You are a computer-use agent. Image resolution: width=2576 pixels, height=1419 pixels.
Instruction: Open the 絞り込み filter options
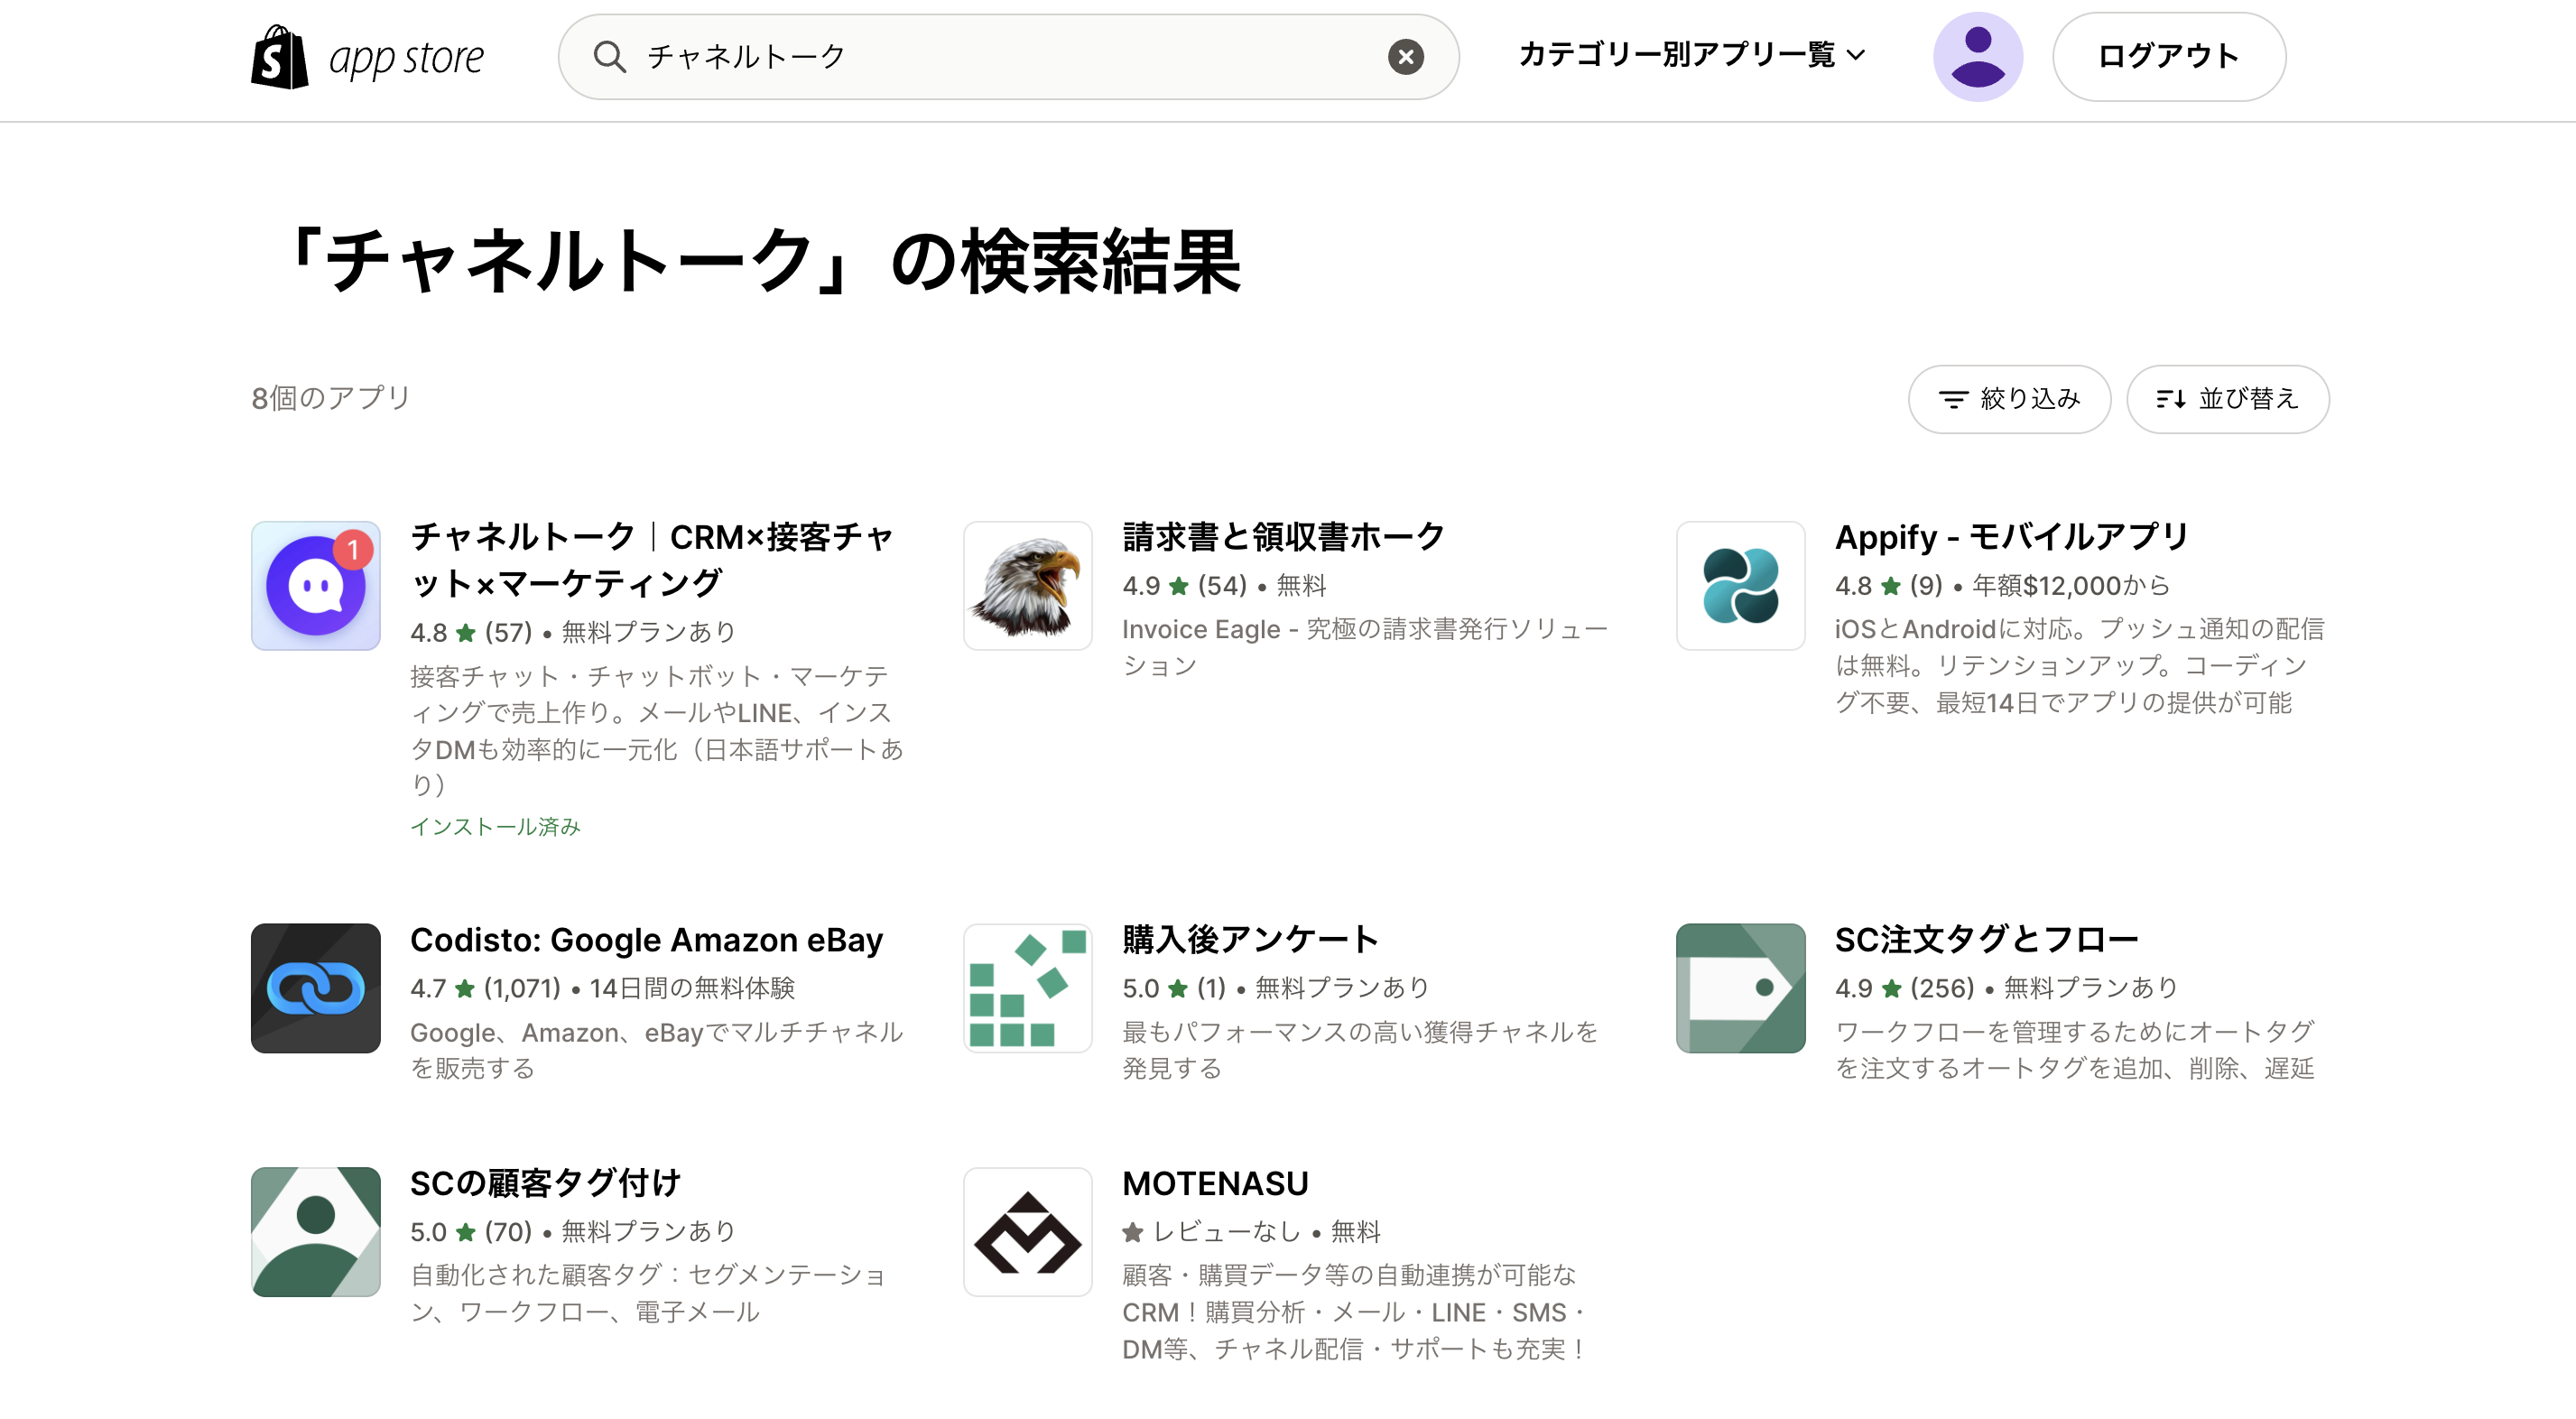(2008, 399)
